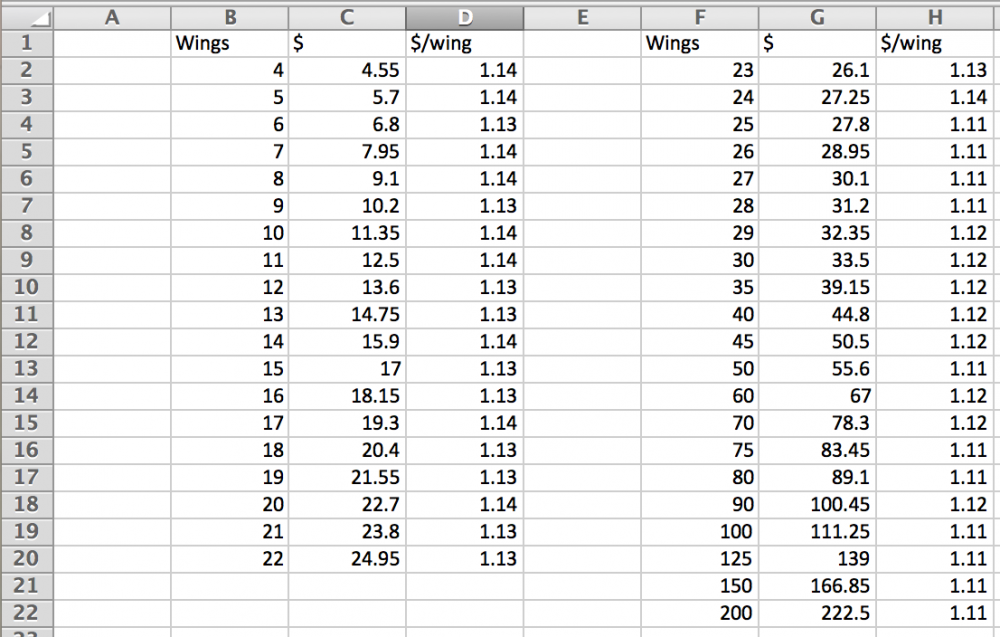This screenshot has height=637, width=1000.
Task: Click cell with value 27.25
Action: point(817,98)
